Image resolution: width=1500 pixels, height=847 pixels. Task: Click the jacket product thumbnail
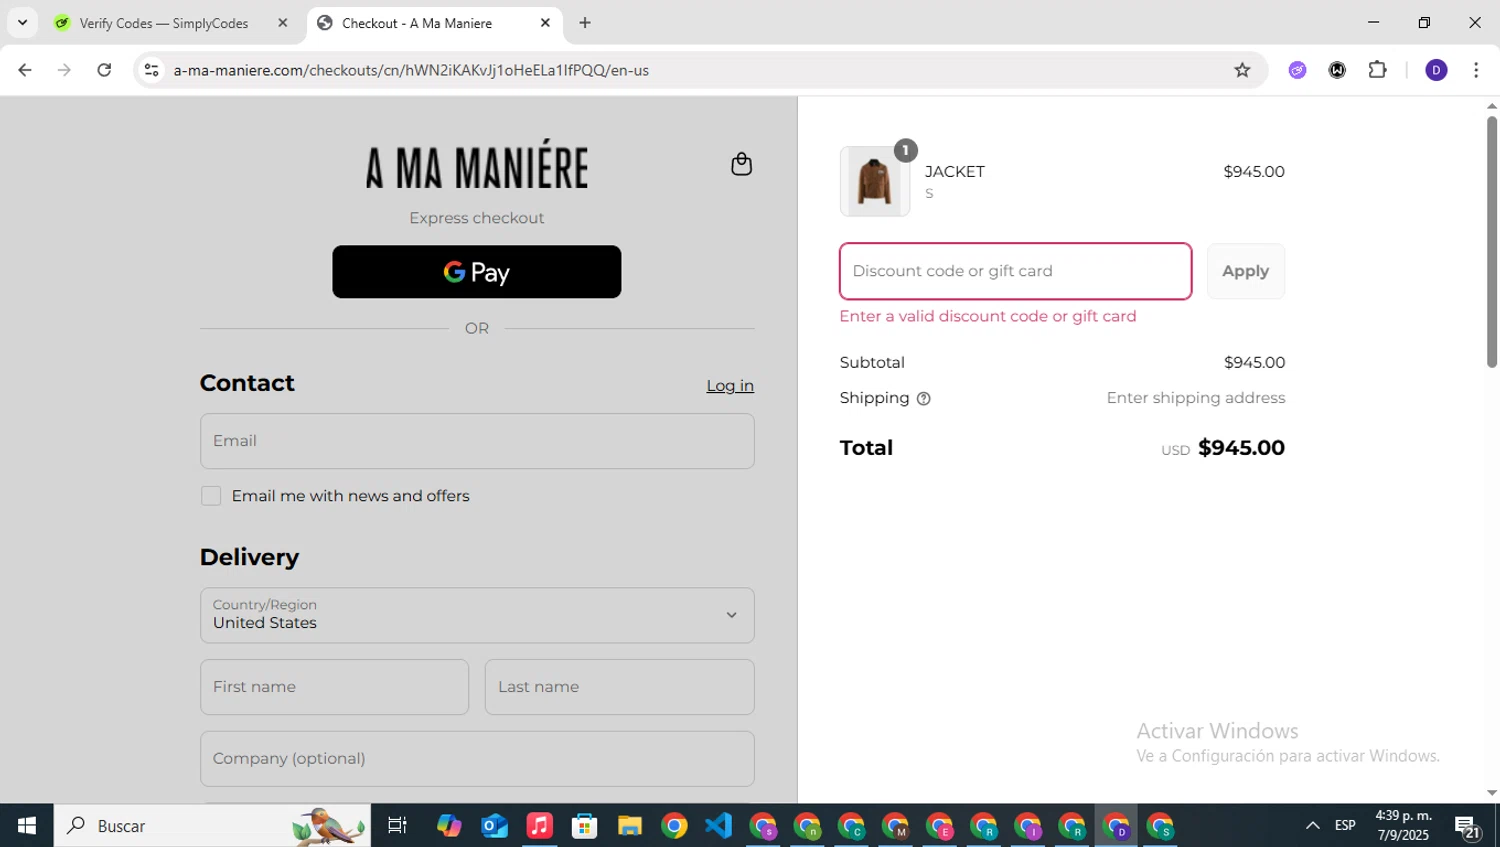tap(875, 181)
